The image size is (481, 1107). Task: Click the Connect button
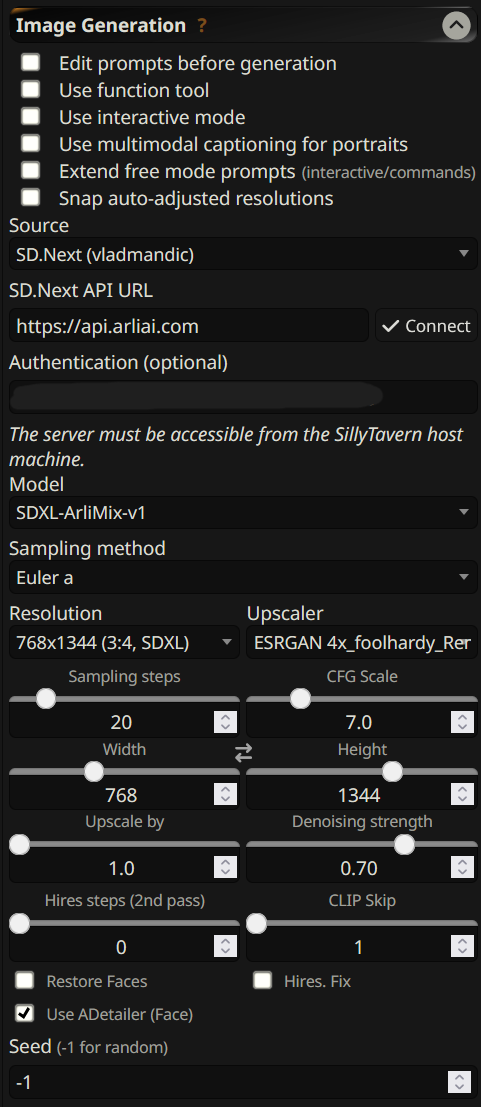(426, 325)
